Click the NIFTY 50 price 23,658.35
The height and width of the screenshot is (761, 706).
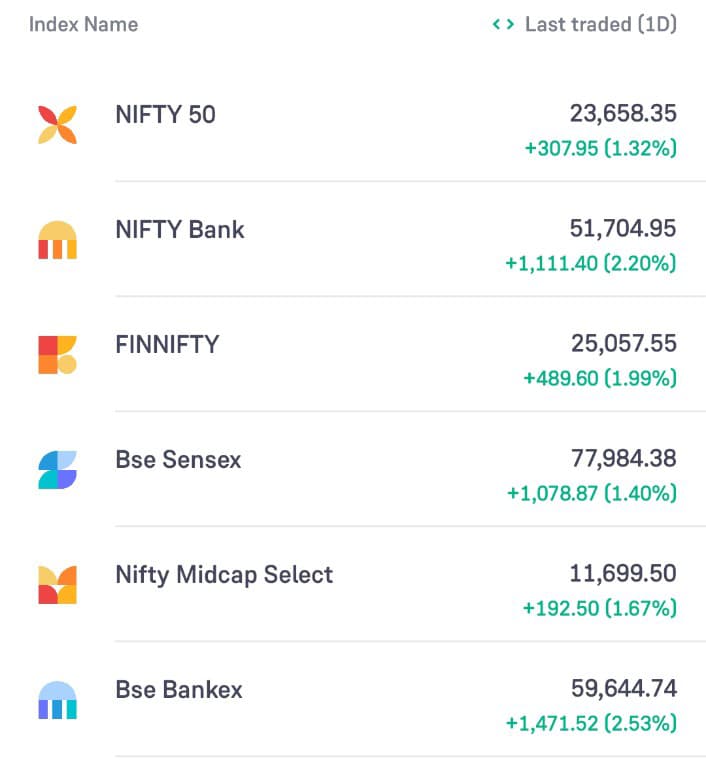tap(623, 114)
